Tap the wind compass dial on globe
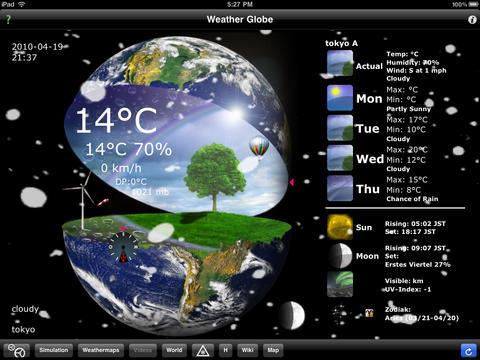The height and width of the screenshot is (360, 480). pyautogui.click(x=123, y=248)
